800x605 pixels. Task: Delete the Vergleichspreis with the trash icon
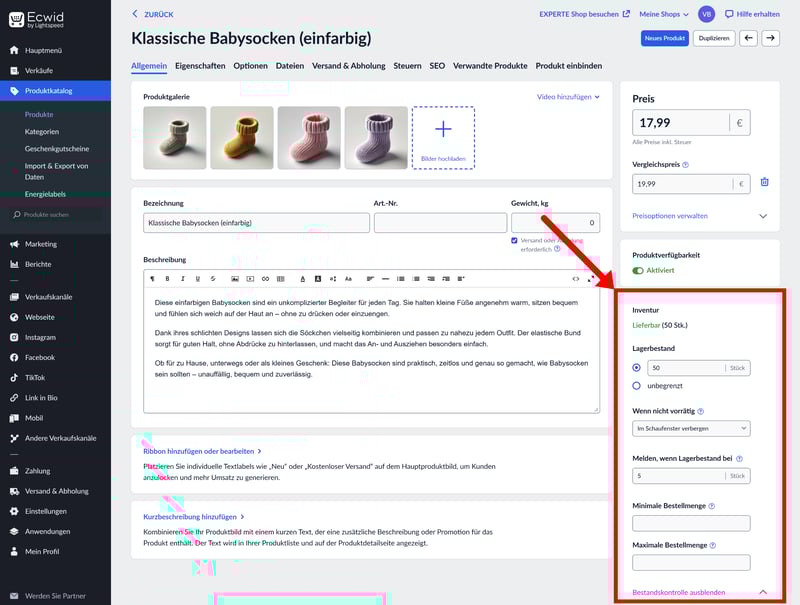pyautogui.click(x=764, y=183)
